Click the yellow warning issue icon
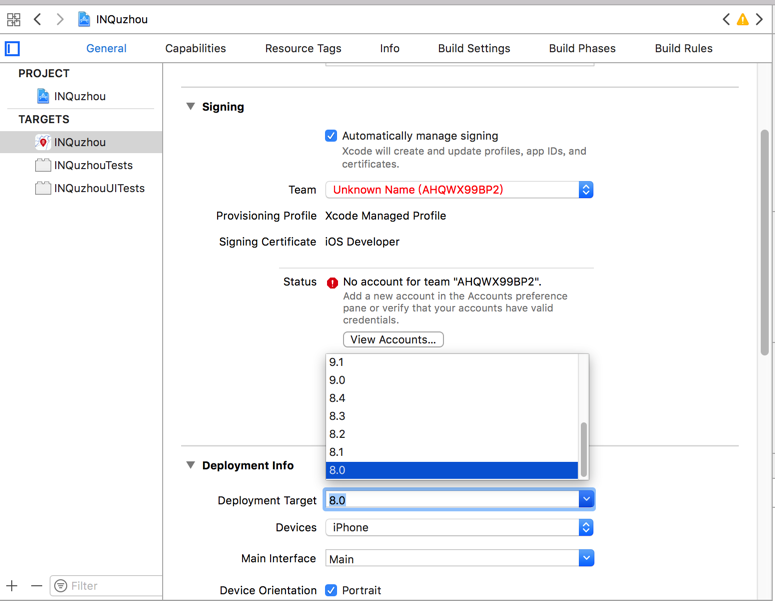775x601 pixels. click(x=742, y=19)
